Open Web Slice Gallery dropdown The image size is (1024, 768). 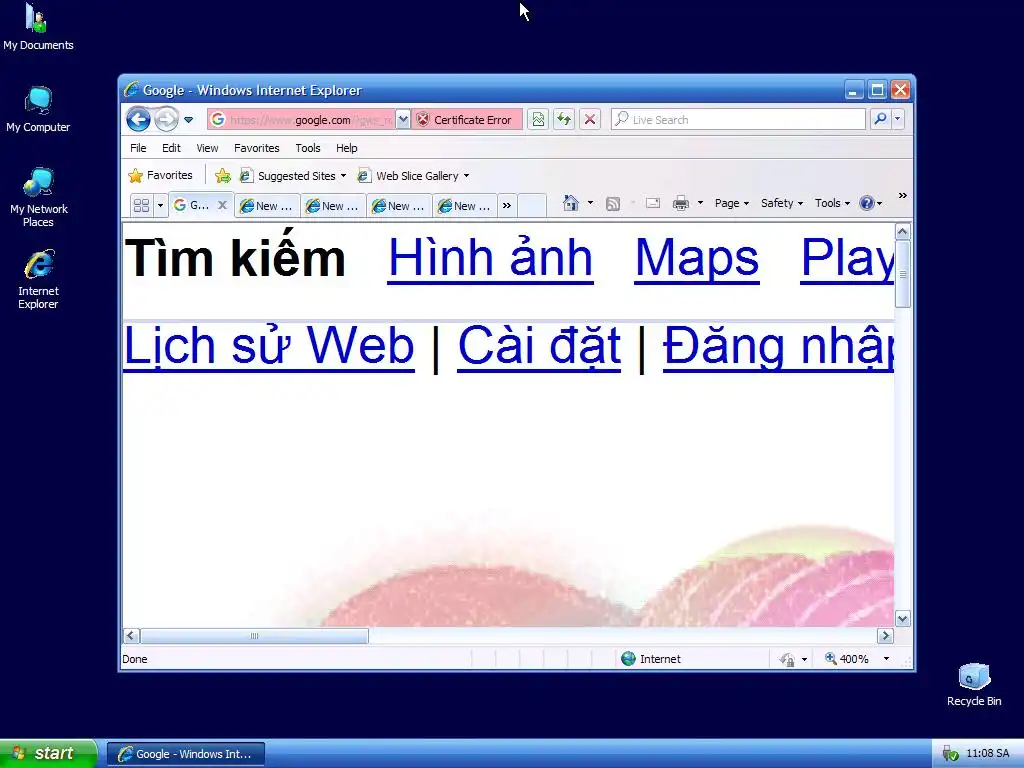[413, 176]
